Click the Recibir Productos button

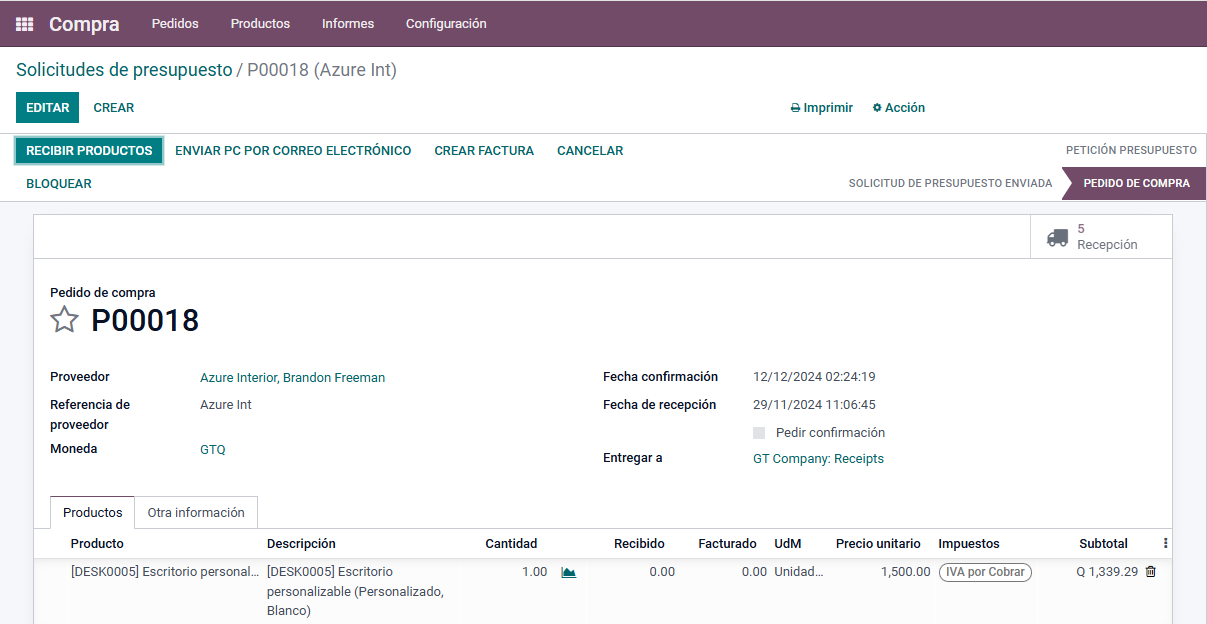point(89,151)
